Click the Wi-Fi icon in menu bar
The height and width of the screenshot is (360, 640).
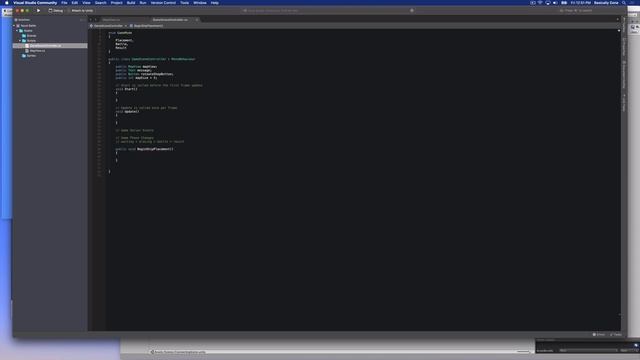pyautogui.click(x=540, y=2)
